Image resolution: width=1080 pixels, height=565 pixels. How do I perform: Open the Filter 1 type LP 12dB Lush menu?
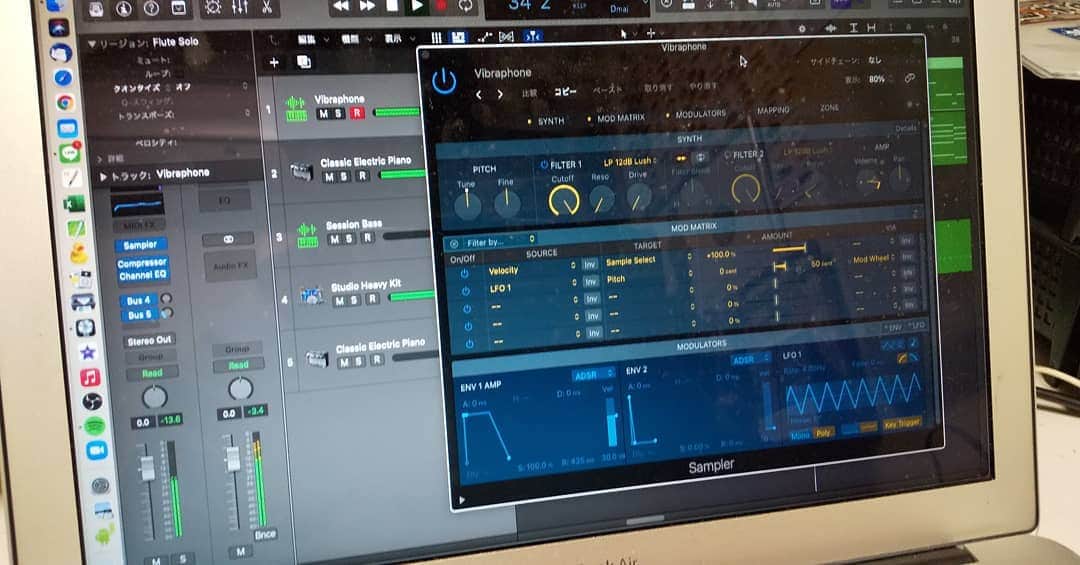630,162
